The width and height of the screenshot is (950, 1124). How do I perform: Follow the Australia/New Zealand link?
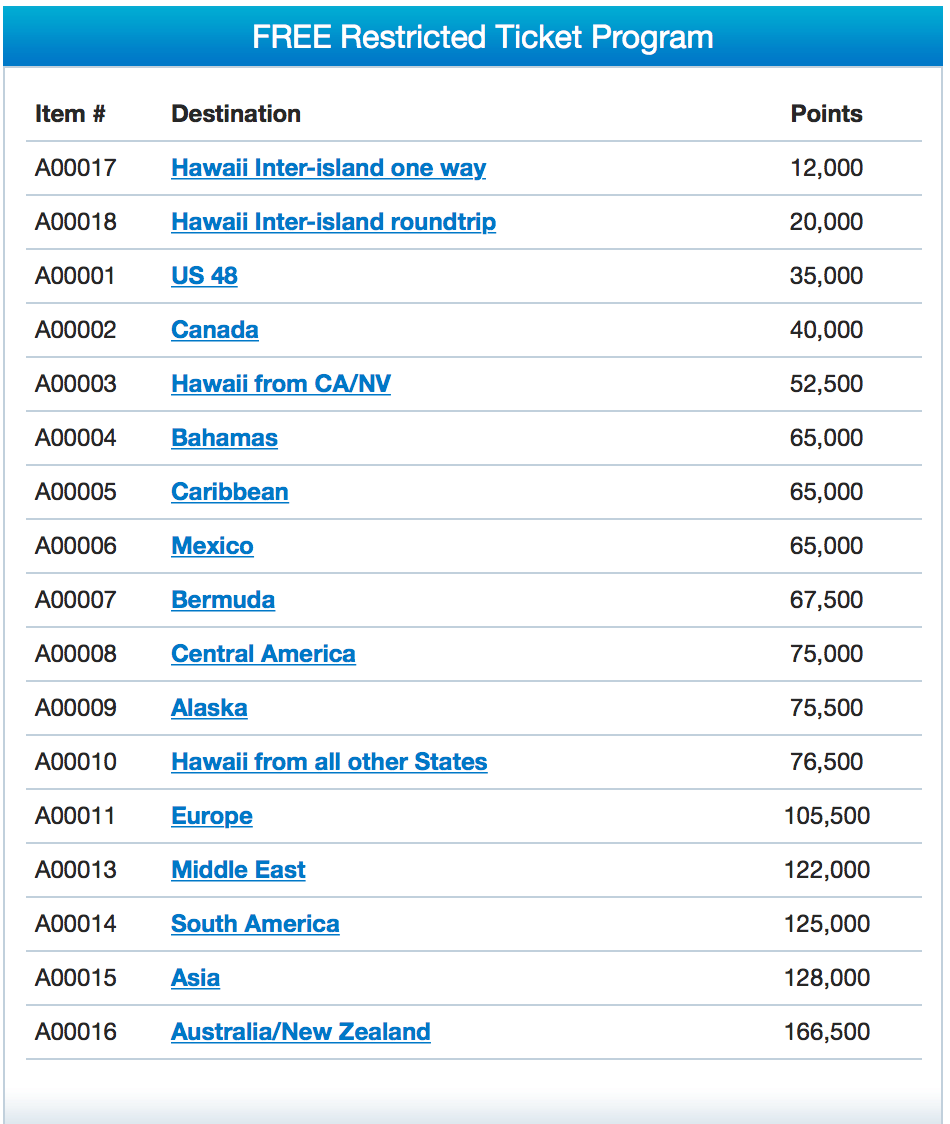[x=301, y=1032]
